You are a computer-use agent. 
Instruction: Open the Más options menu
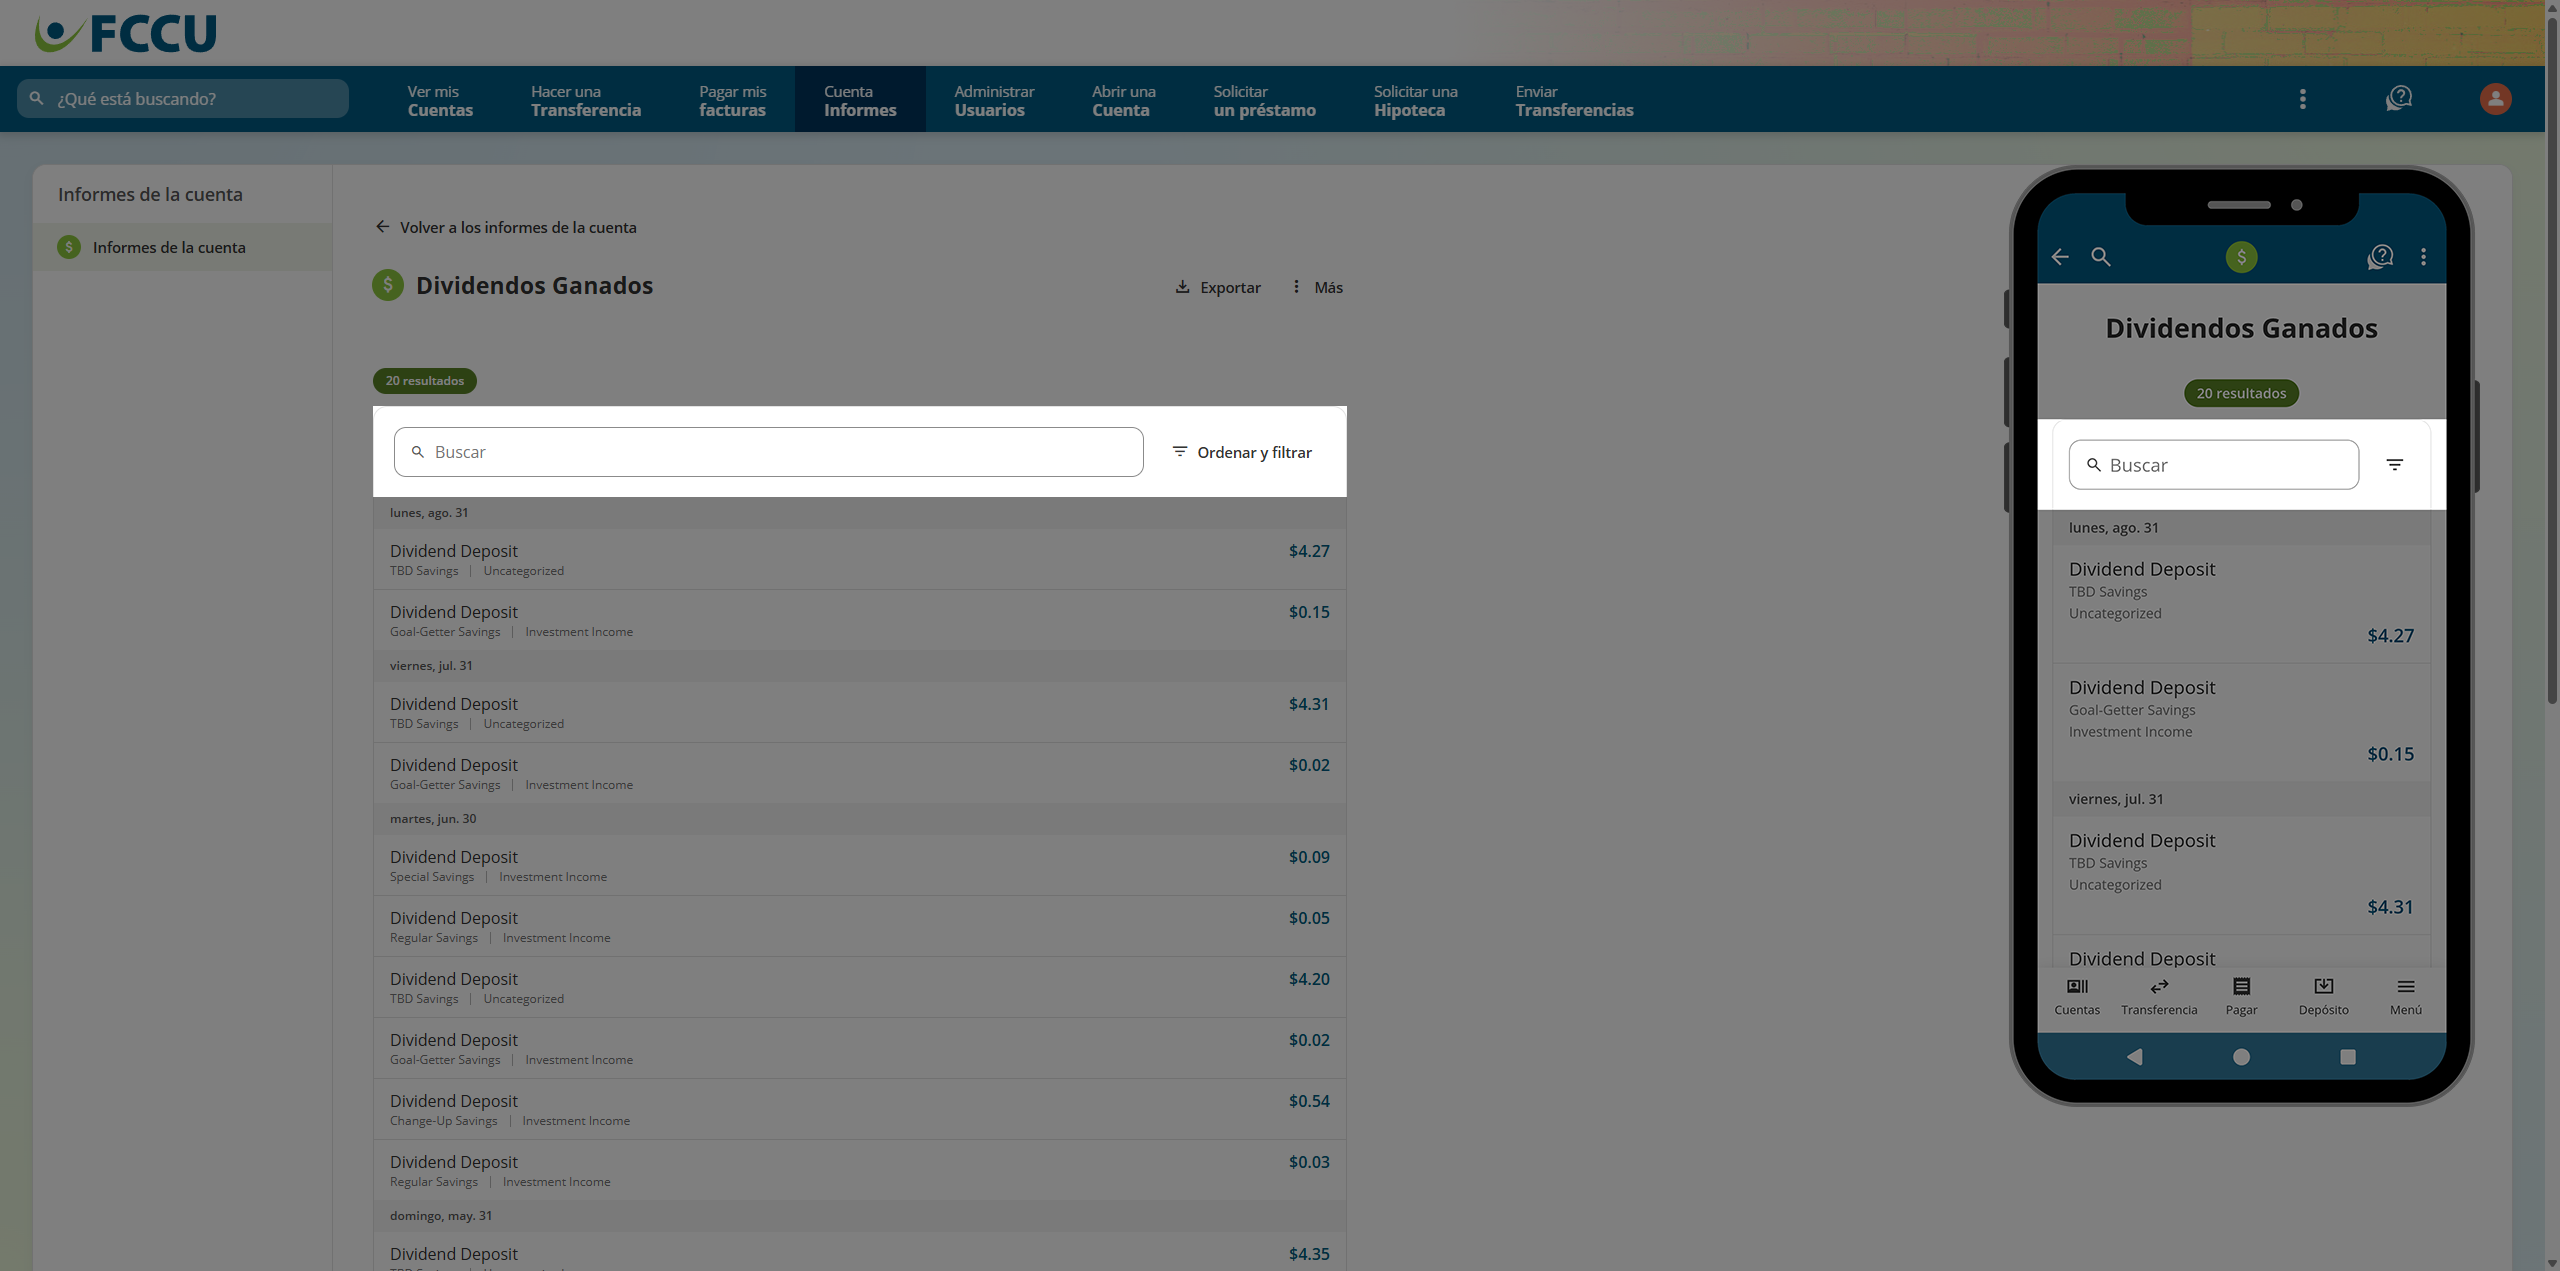[x=1317, y=287]
